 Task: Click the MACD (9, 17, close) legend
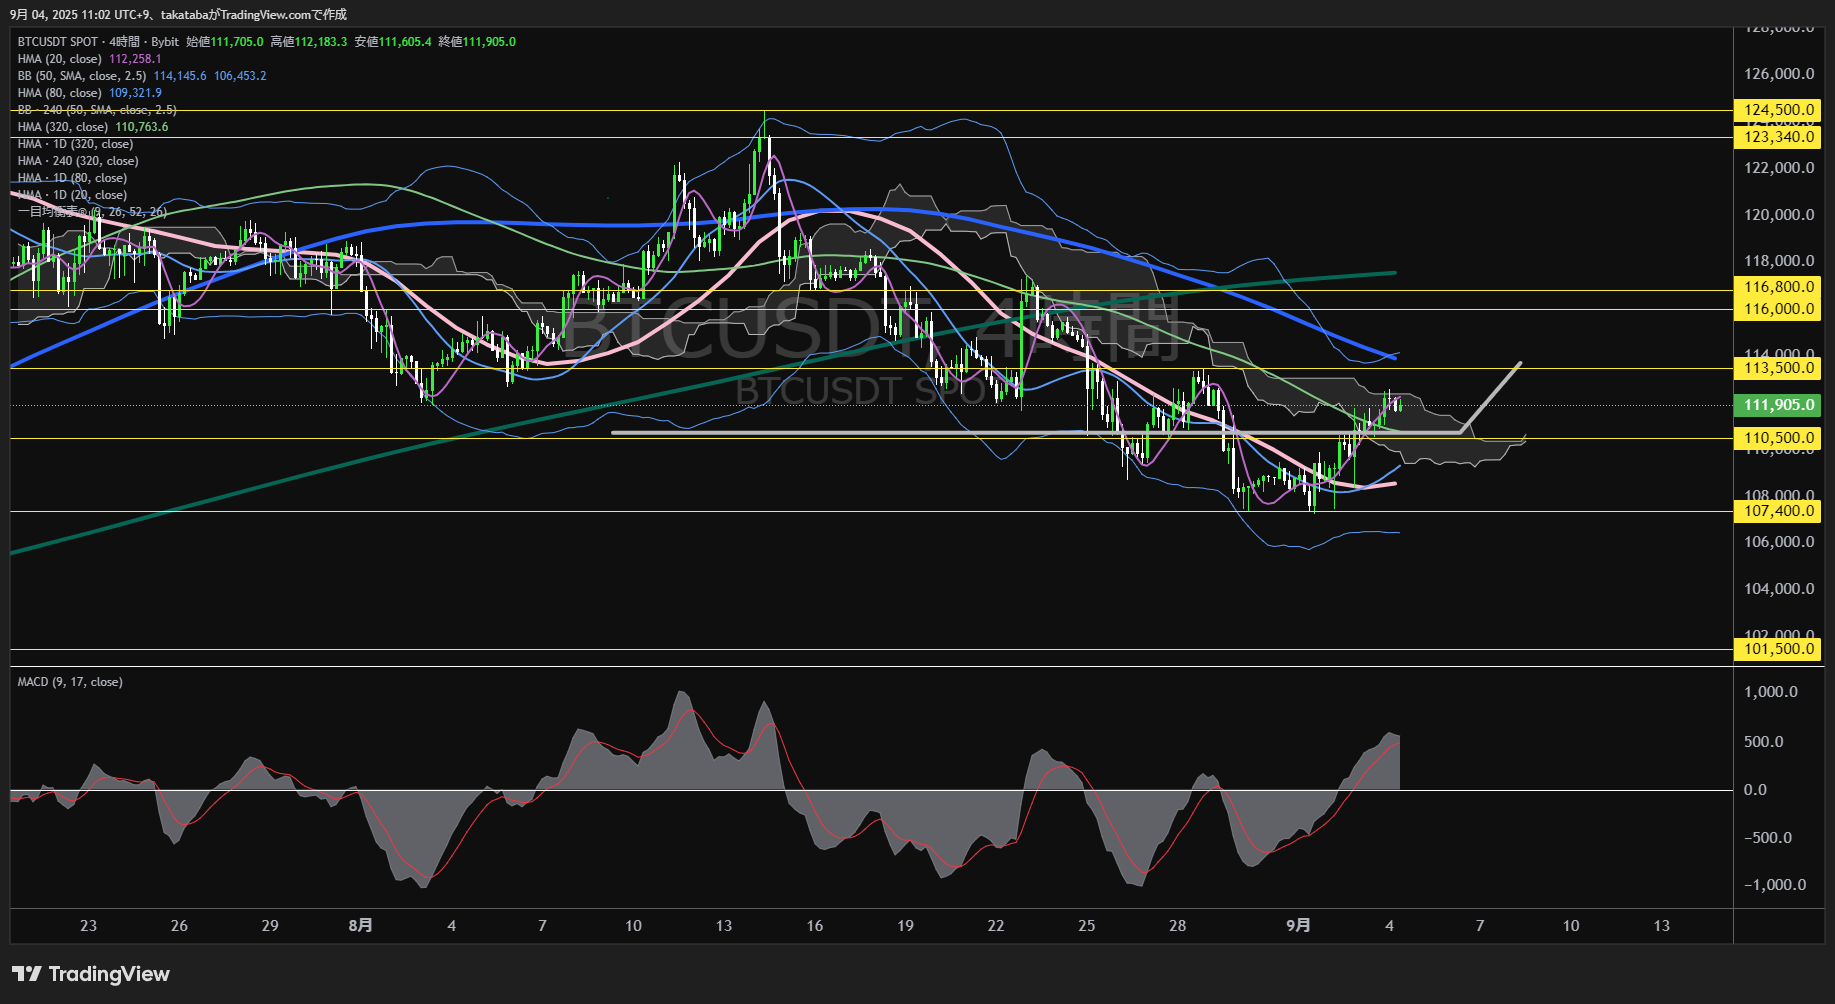70,682
